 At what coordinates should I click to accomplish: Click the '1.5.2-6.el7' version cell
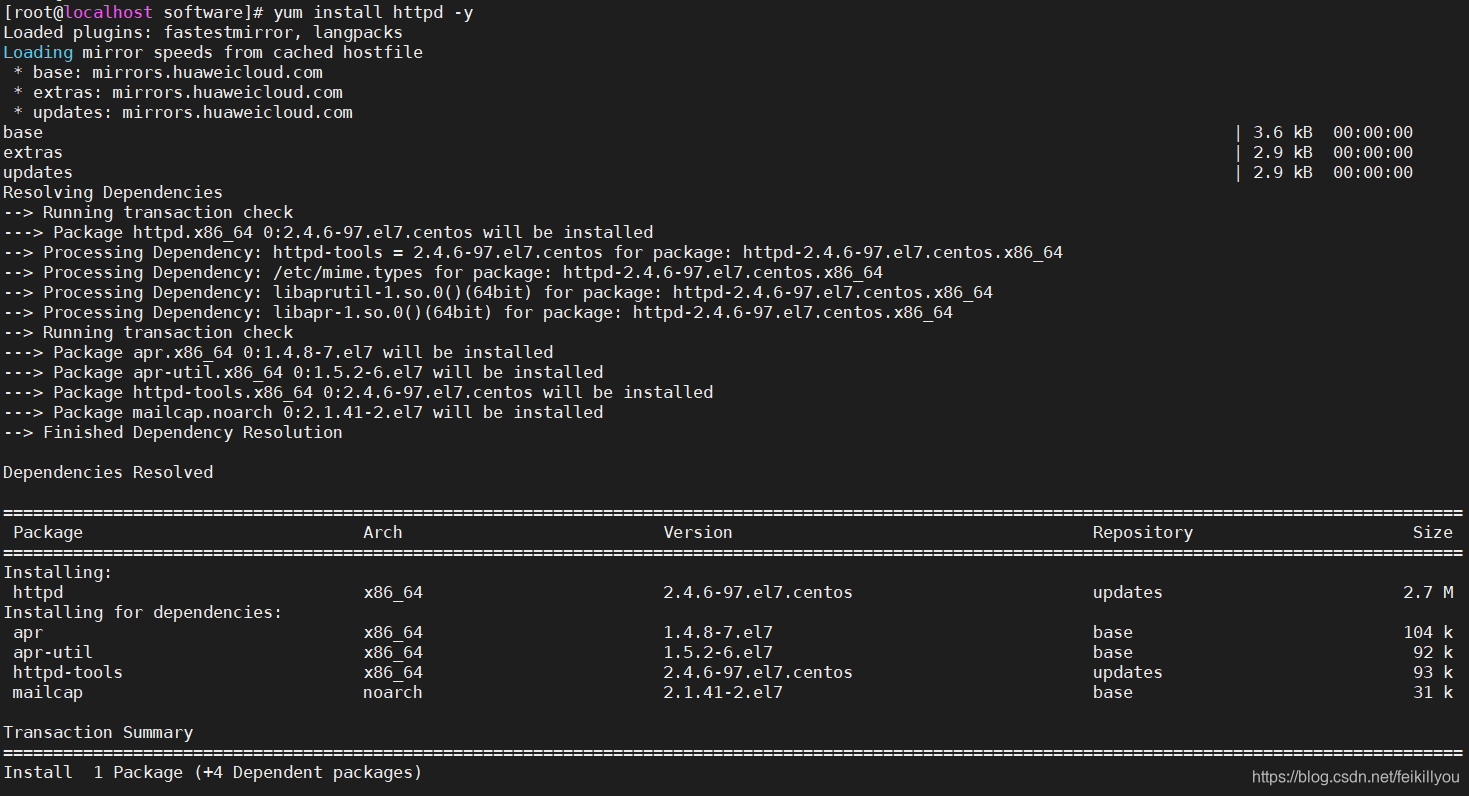(x=718, y=652)
